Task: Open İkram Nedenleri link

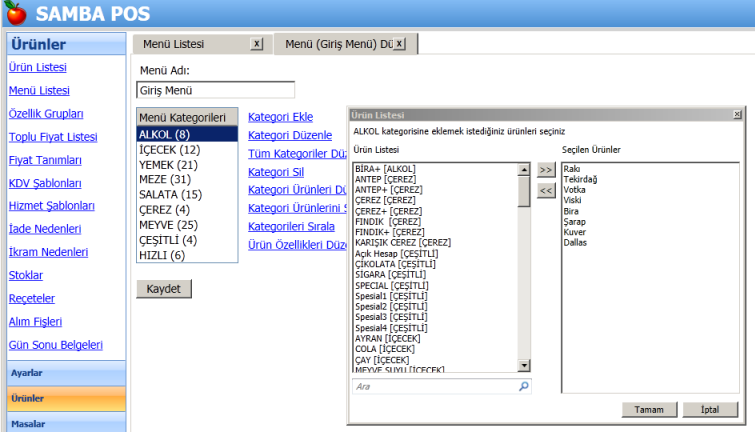Action: pyautogui.click(x=48, y=252)
